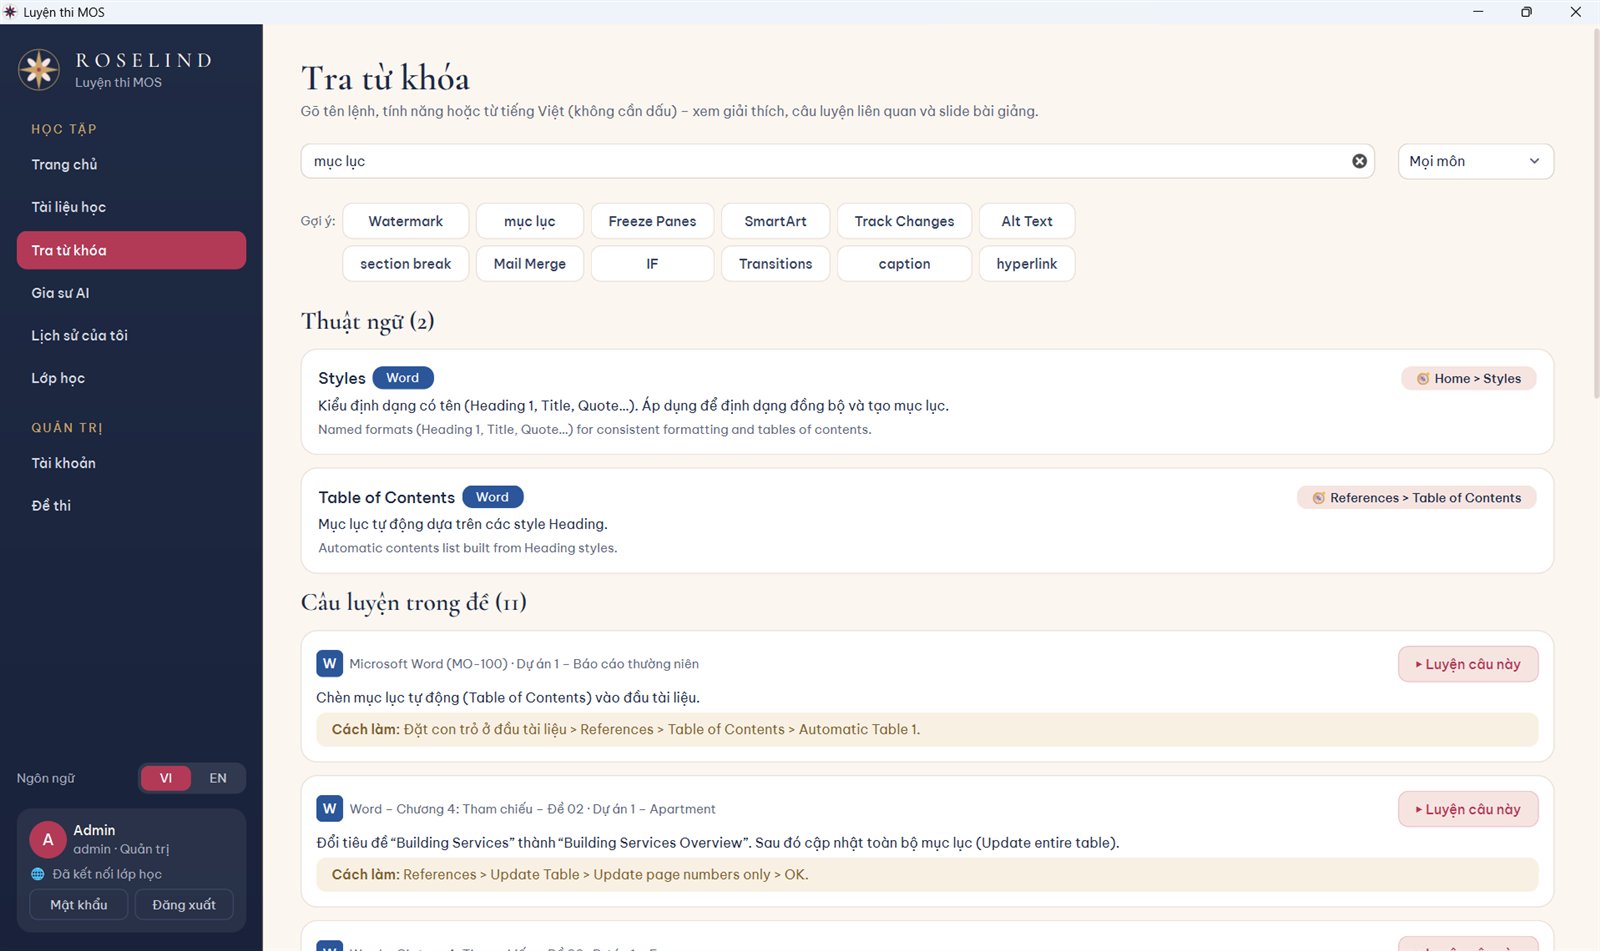Select the SmartArt suggestion chip
The width and height of the screenshot is (1600, 951).
pyautogui.click(x=775, y=221)
